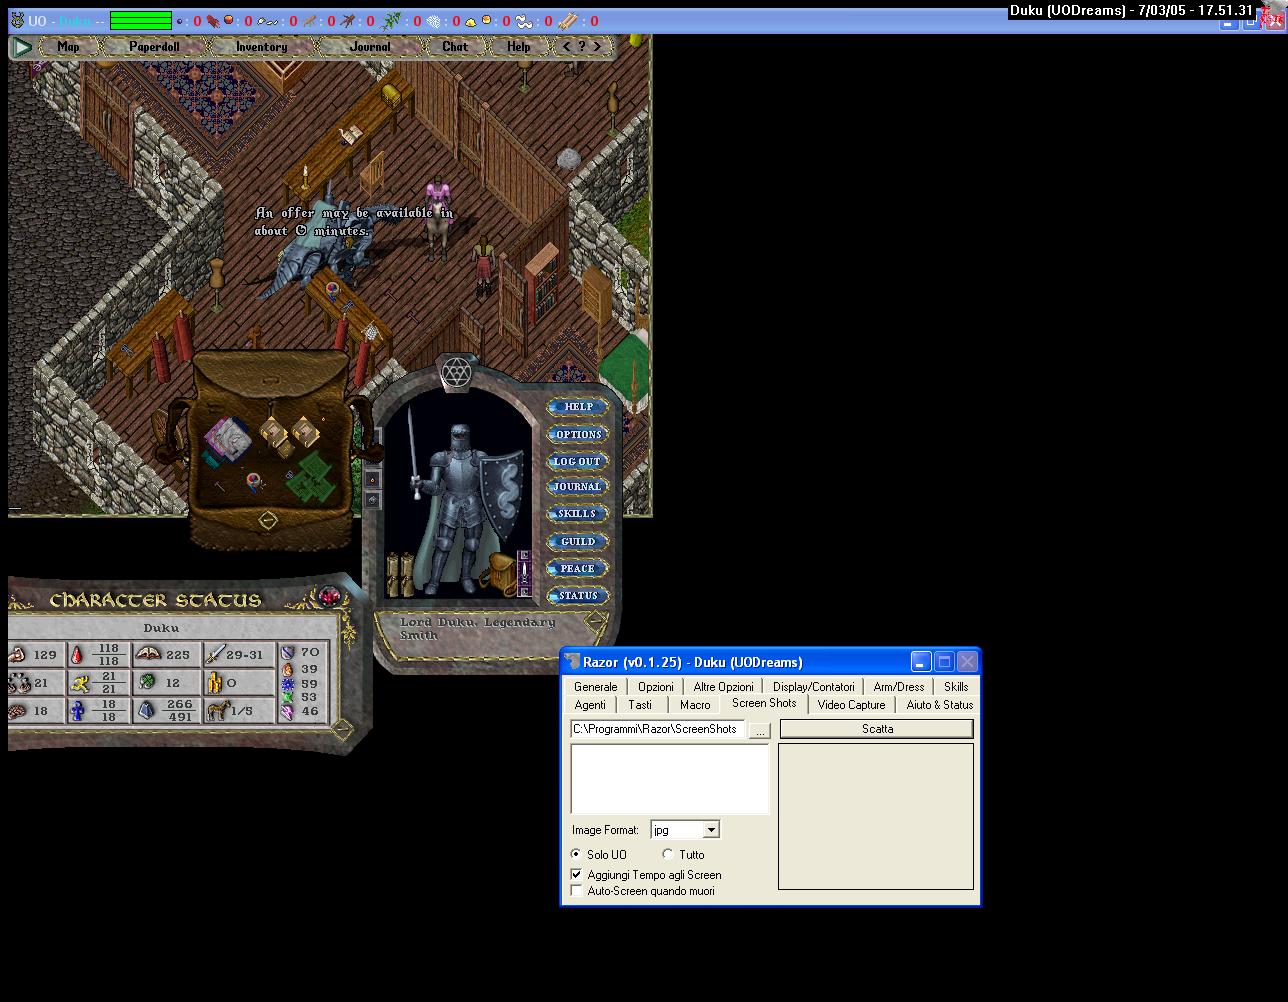Minimize the paperdoll with the diamond button

[x=596, y=622]
